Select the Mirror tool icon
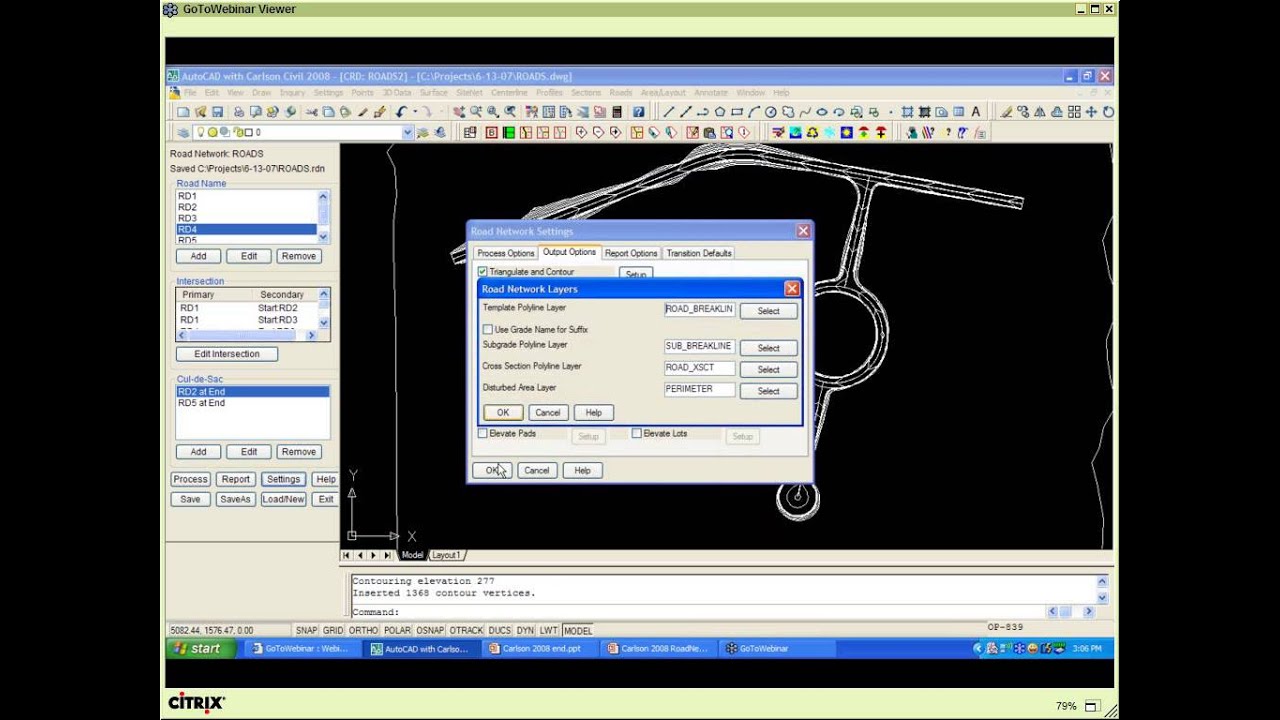 point(1041,112)
